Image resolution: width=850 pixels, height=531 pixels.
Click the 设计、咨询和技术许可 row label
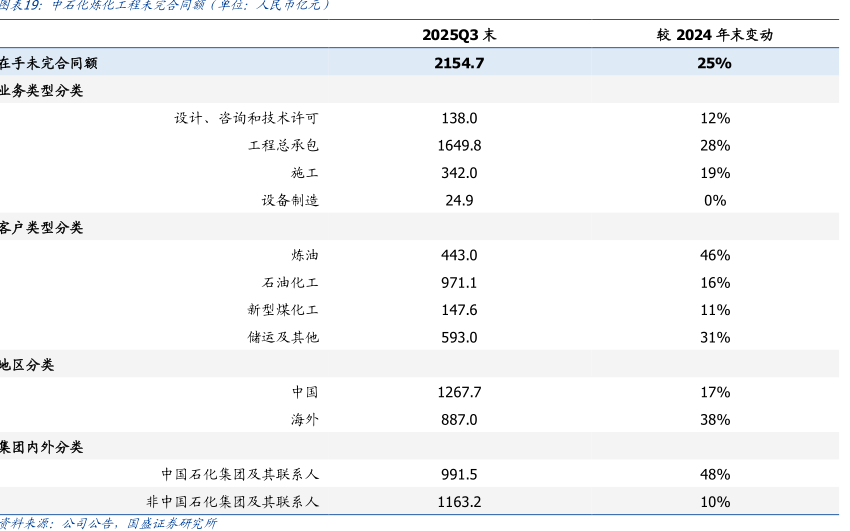[246, 118]
